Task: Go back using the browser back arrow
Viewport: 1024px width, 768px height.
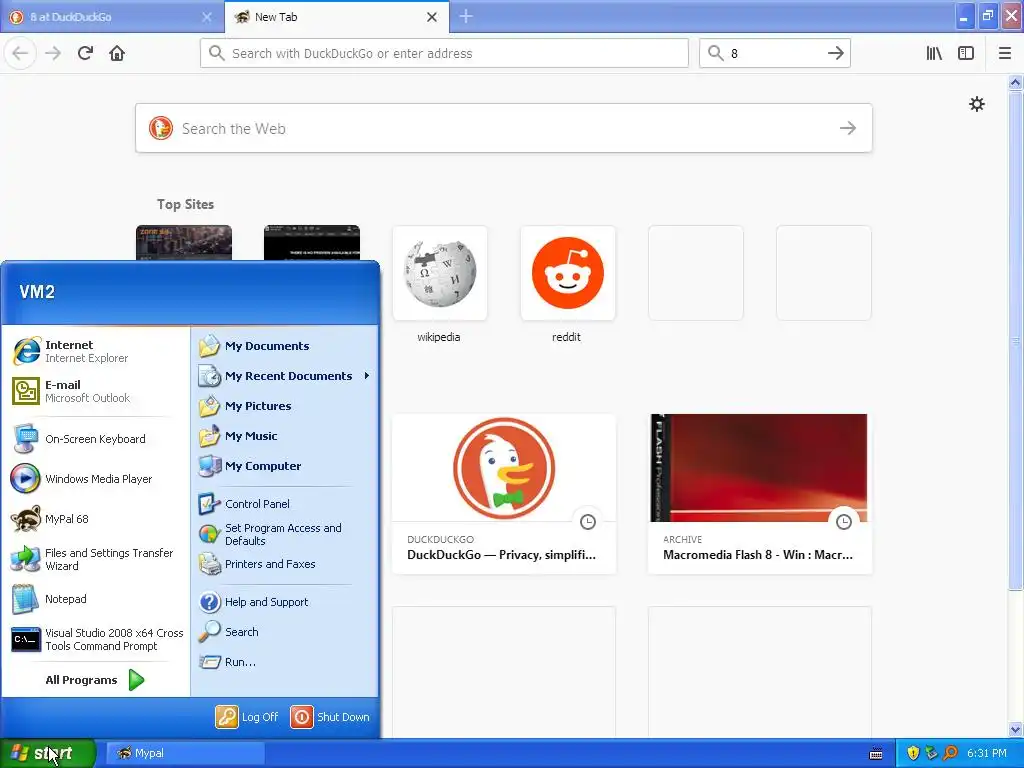Action: (20, 53)
